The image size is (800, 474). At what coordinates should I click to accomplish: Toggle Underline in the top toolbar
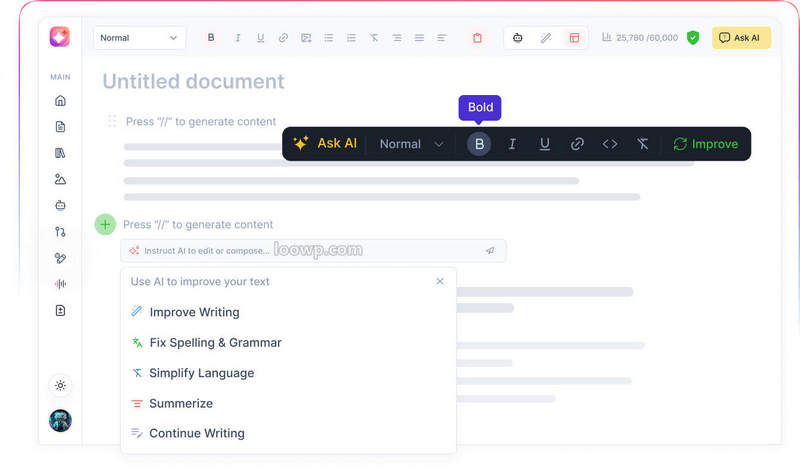(260, 38)
